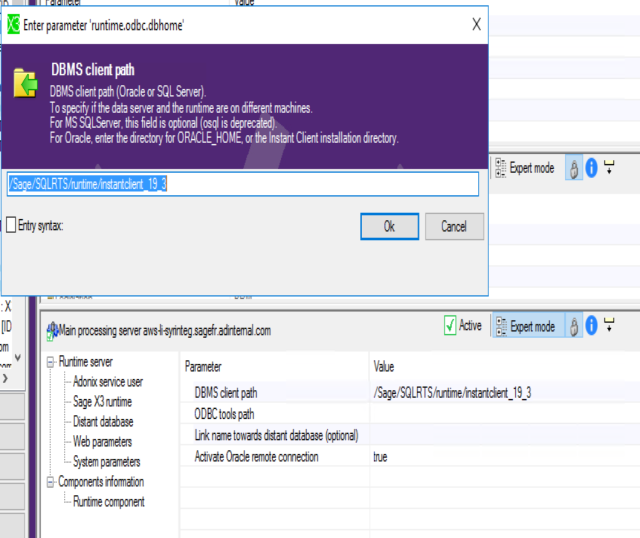
Task: Open Web parameters in the tree
Action: 102,442
